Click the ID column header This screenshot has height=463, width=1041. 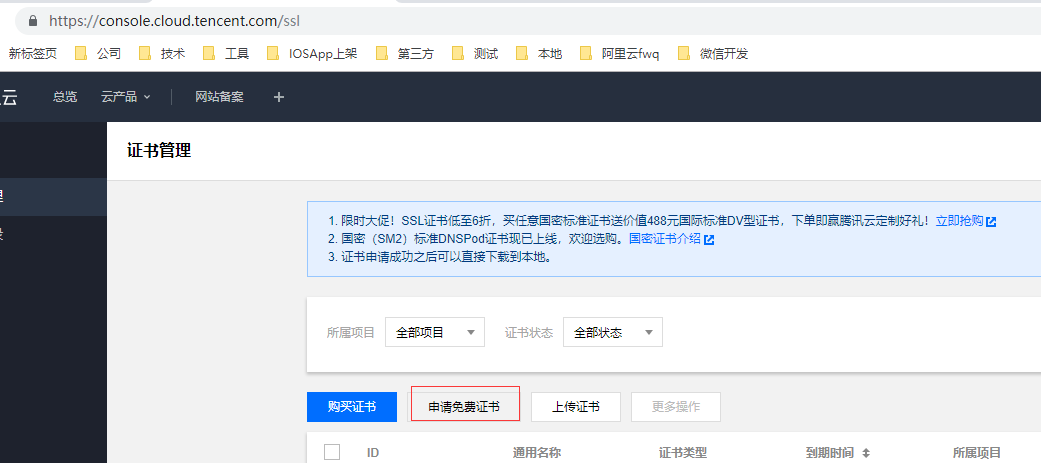point(373,453)
